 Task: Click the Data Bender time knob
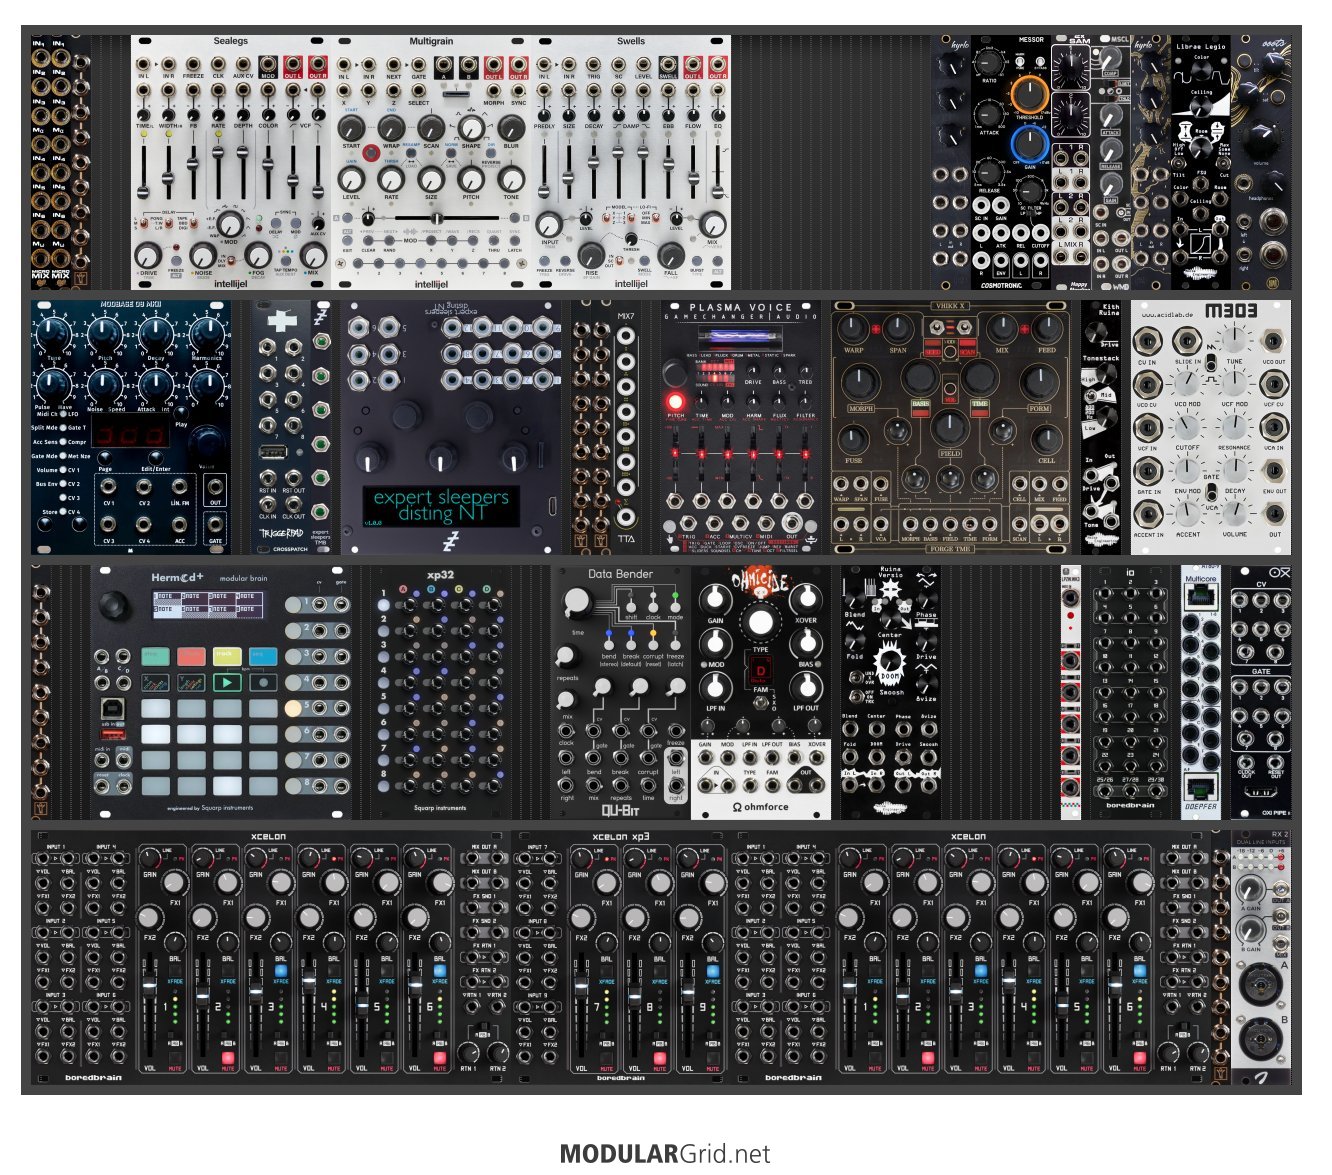tap(577, 602)
